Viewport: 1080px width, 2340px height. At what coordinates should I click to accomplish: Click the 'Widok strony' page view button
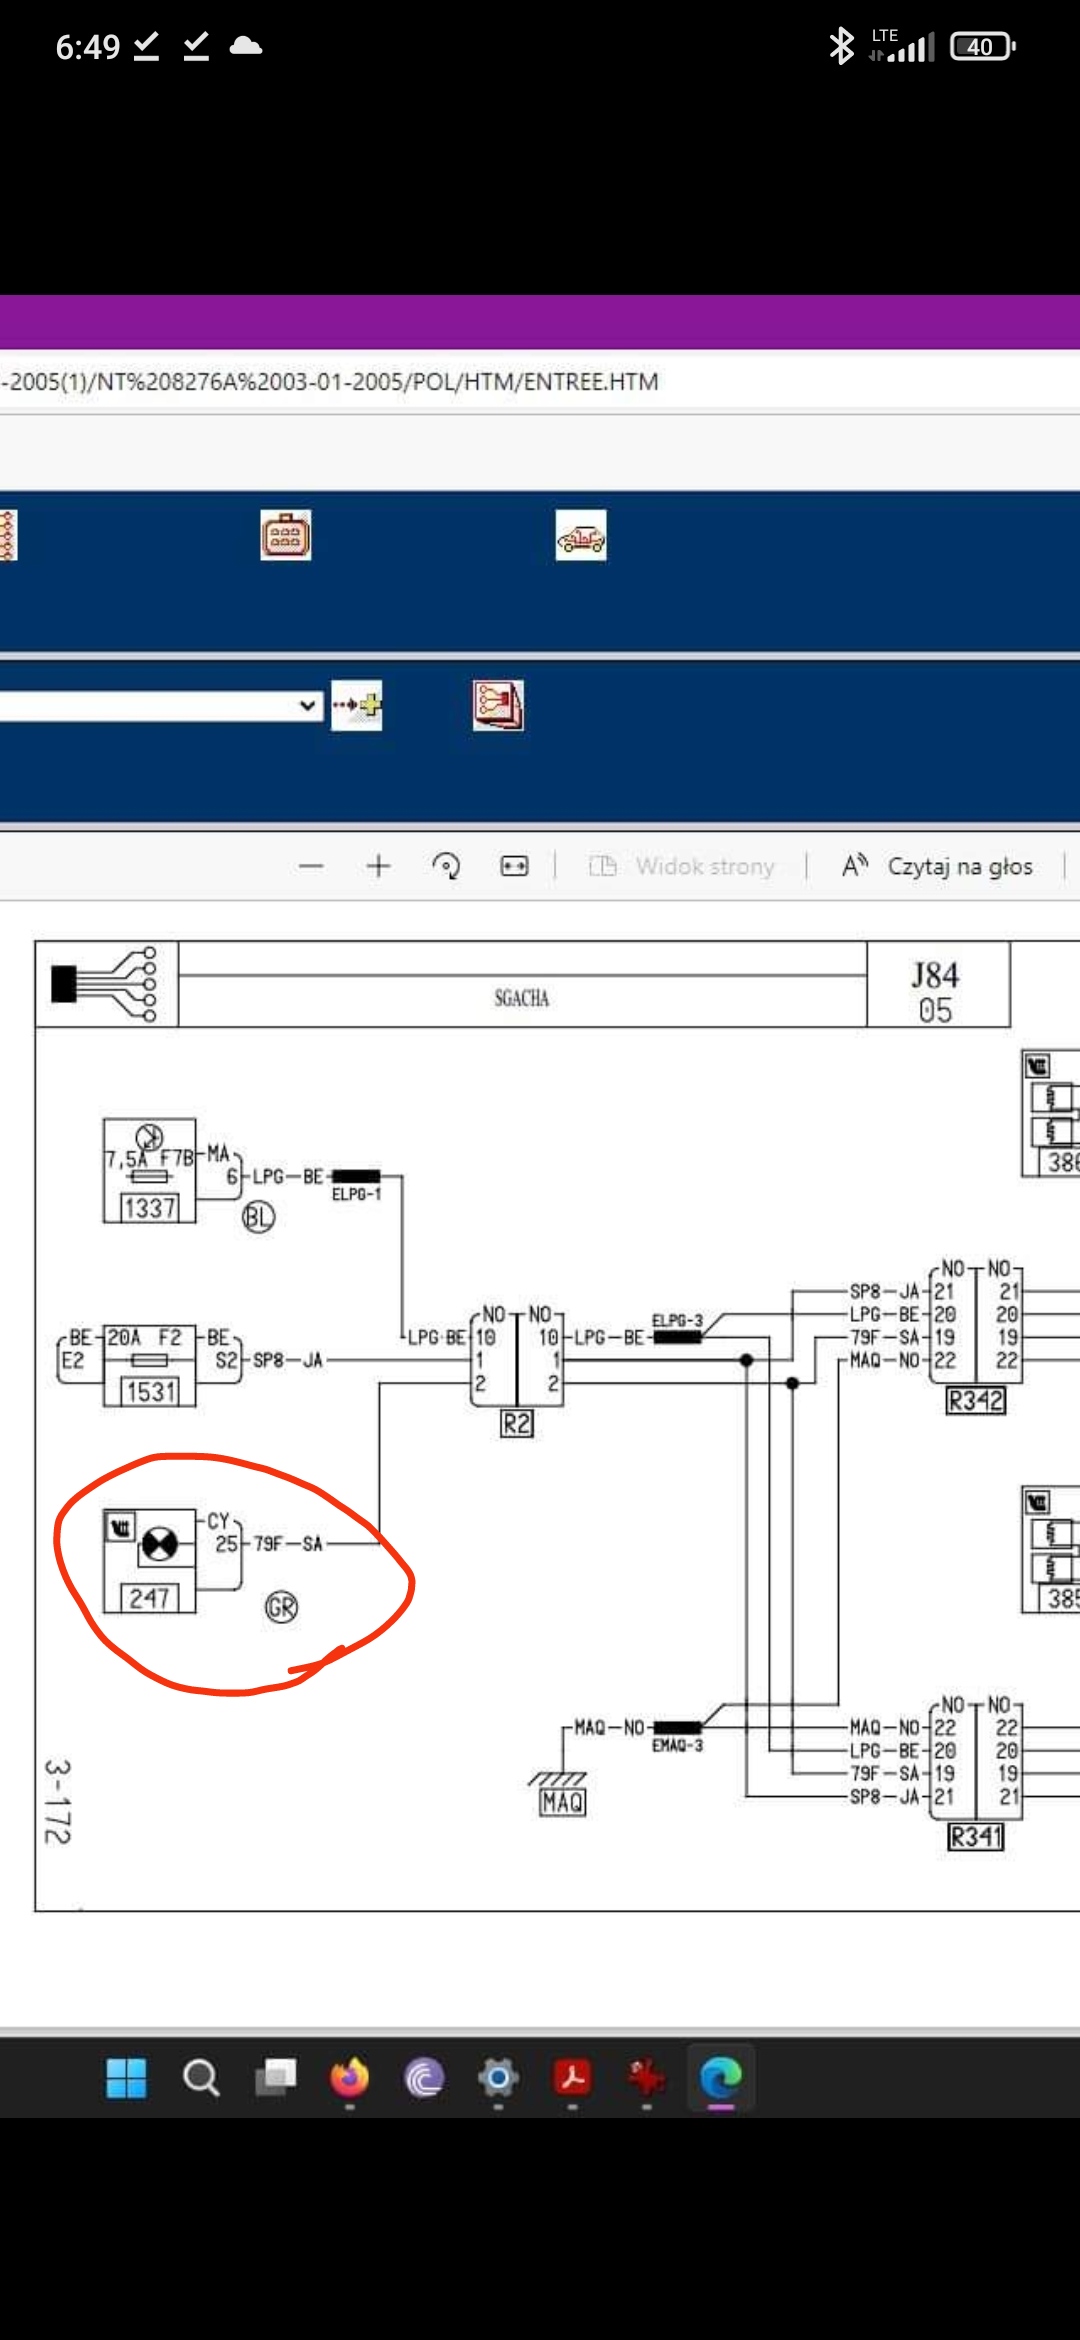tap(682, 866)
